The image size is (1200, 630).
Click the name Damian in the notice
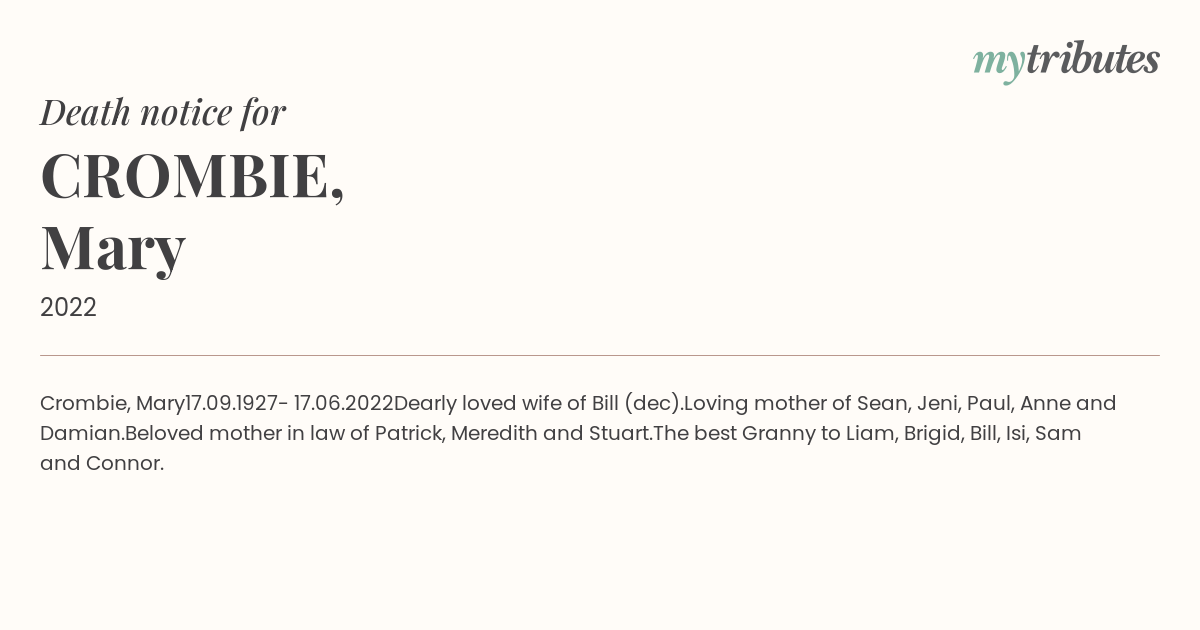tap(80, 433)
